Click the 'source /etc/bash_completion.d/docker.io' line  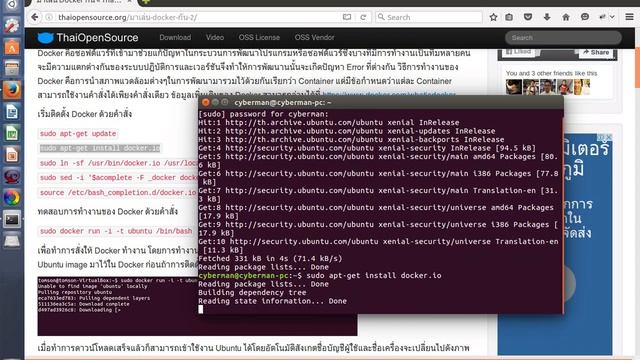pyautogui.click(x=118, y=192)
